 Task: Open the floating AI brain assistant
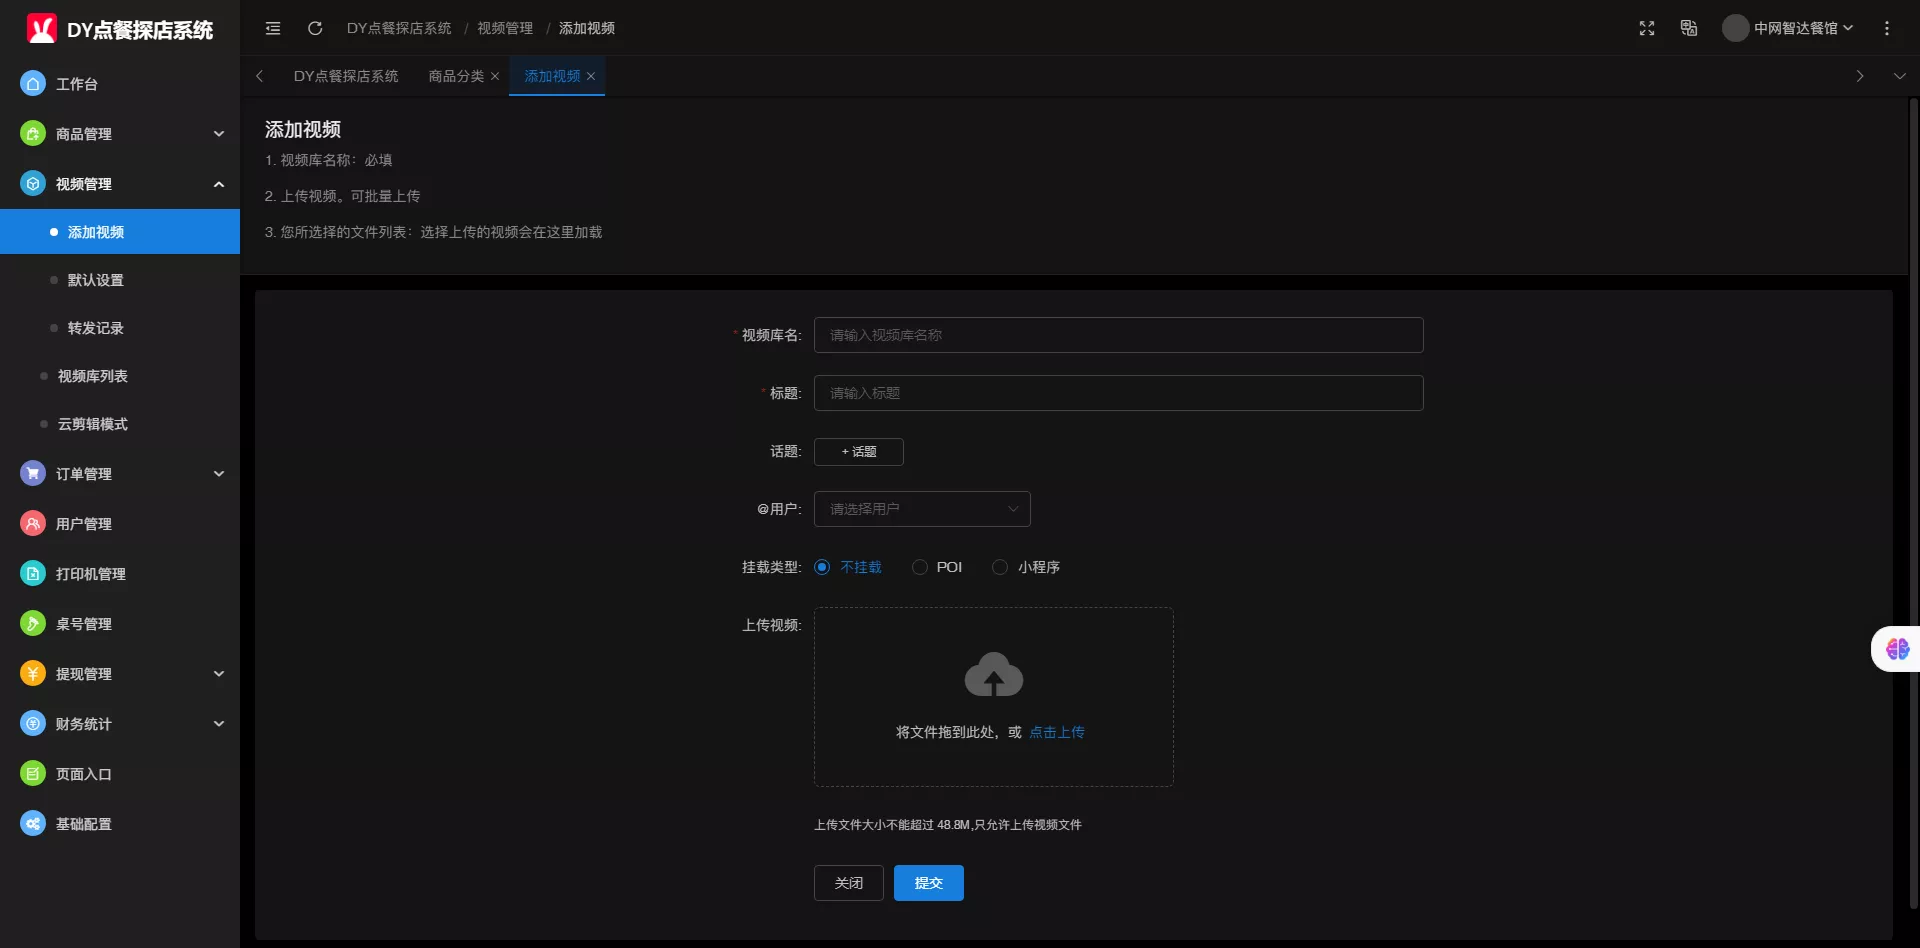click(x=1897, y=649)
